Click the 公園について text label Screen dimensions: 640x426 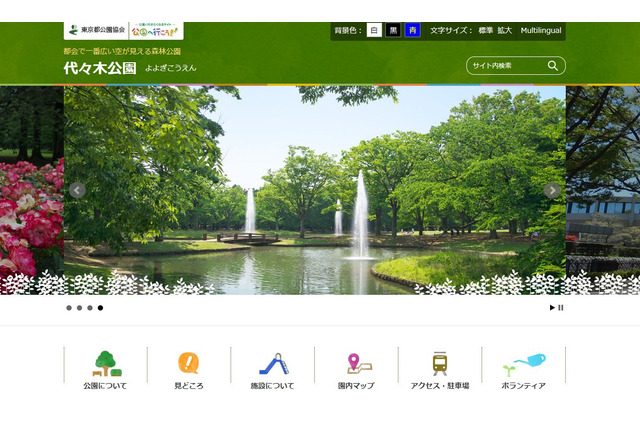pyautogui.click(x=105, y=386)
